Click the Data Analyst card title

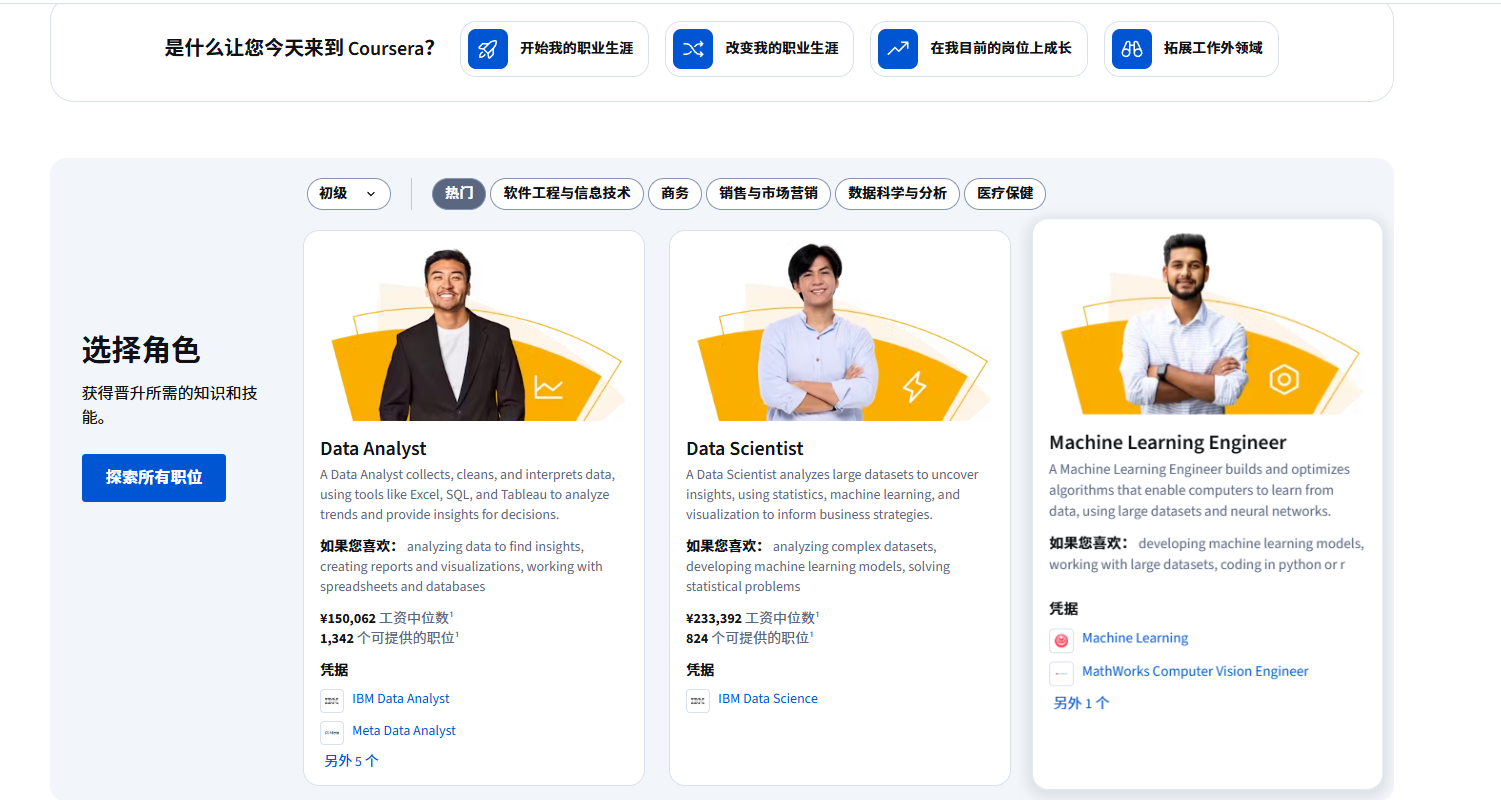pos(373,449)
